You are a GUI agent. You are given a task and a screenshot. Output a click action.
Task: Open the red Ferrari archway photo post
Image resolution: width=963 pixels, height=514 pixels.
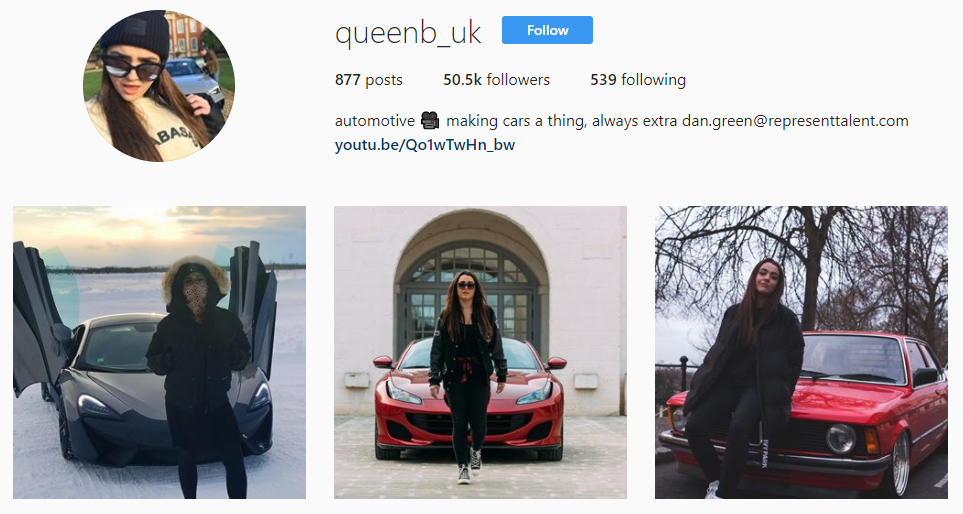pyautogui.click(x=480, y=352)
